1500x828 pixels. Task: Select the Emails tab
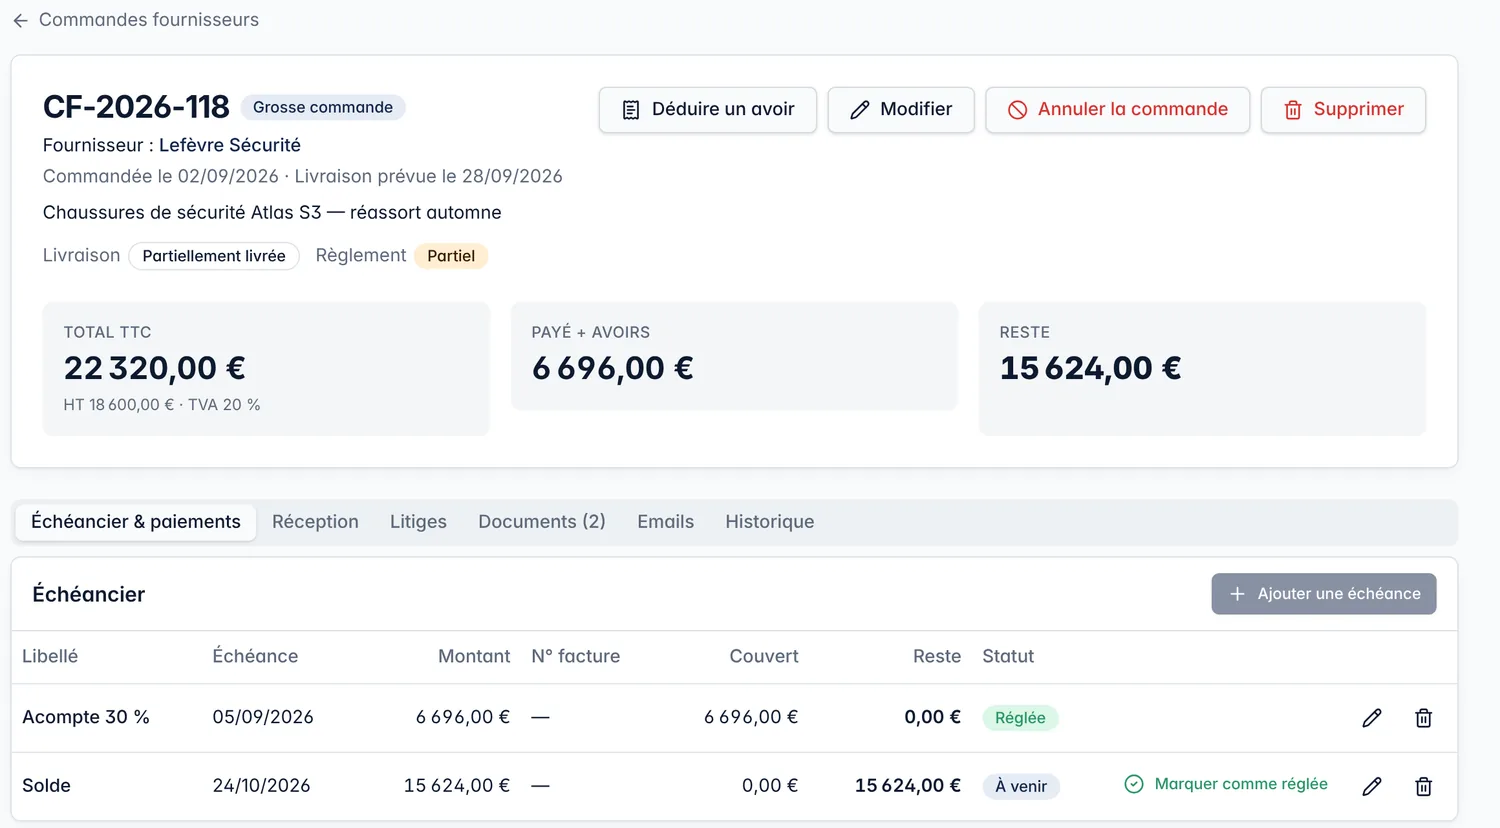point(666,522)
